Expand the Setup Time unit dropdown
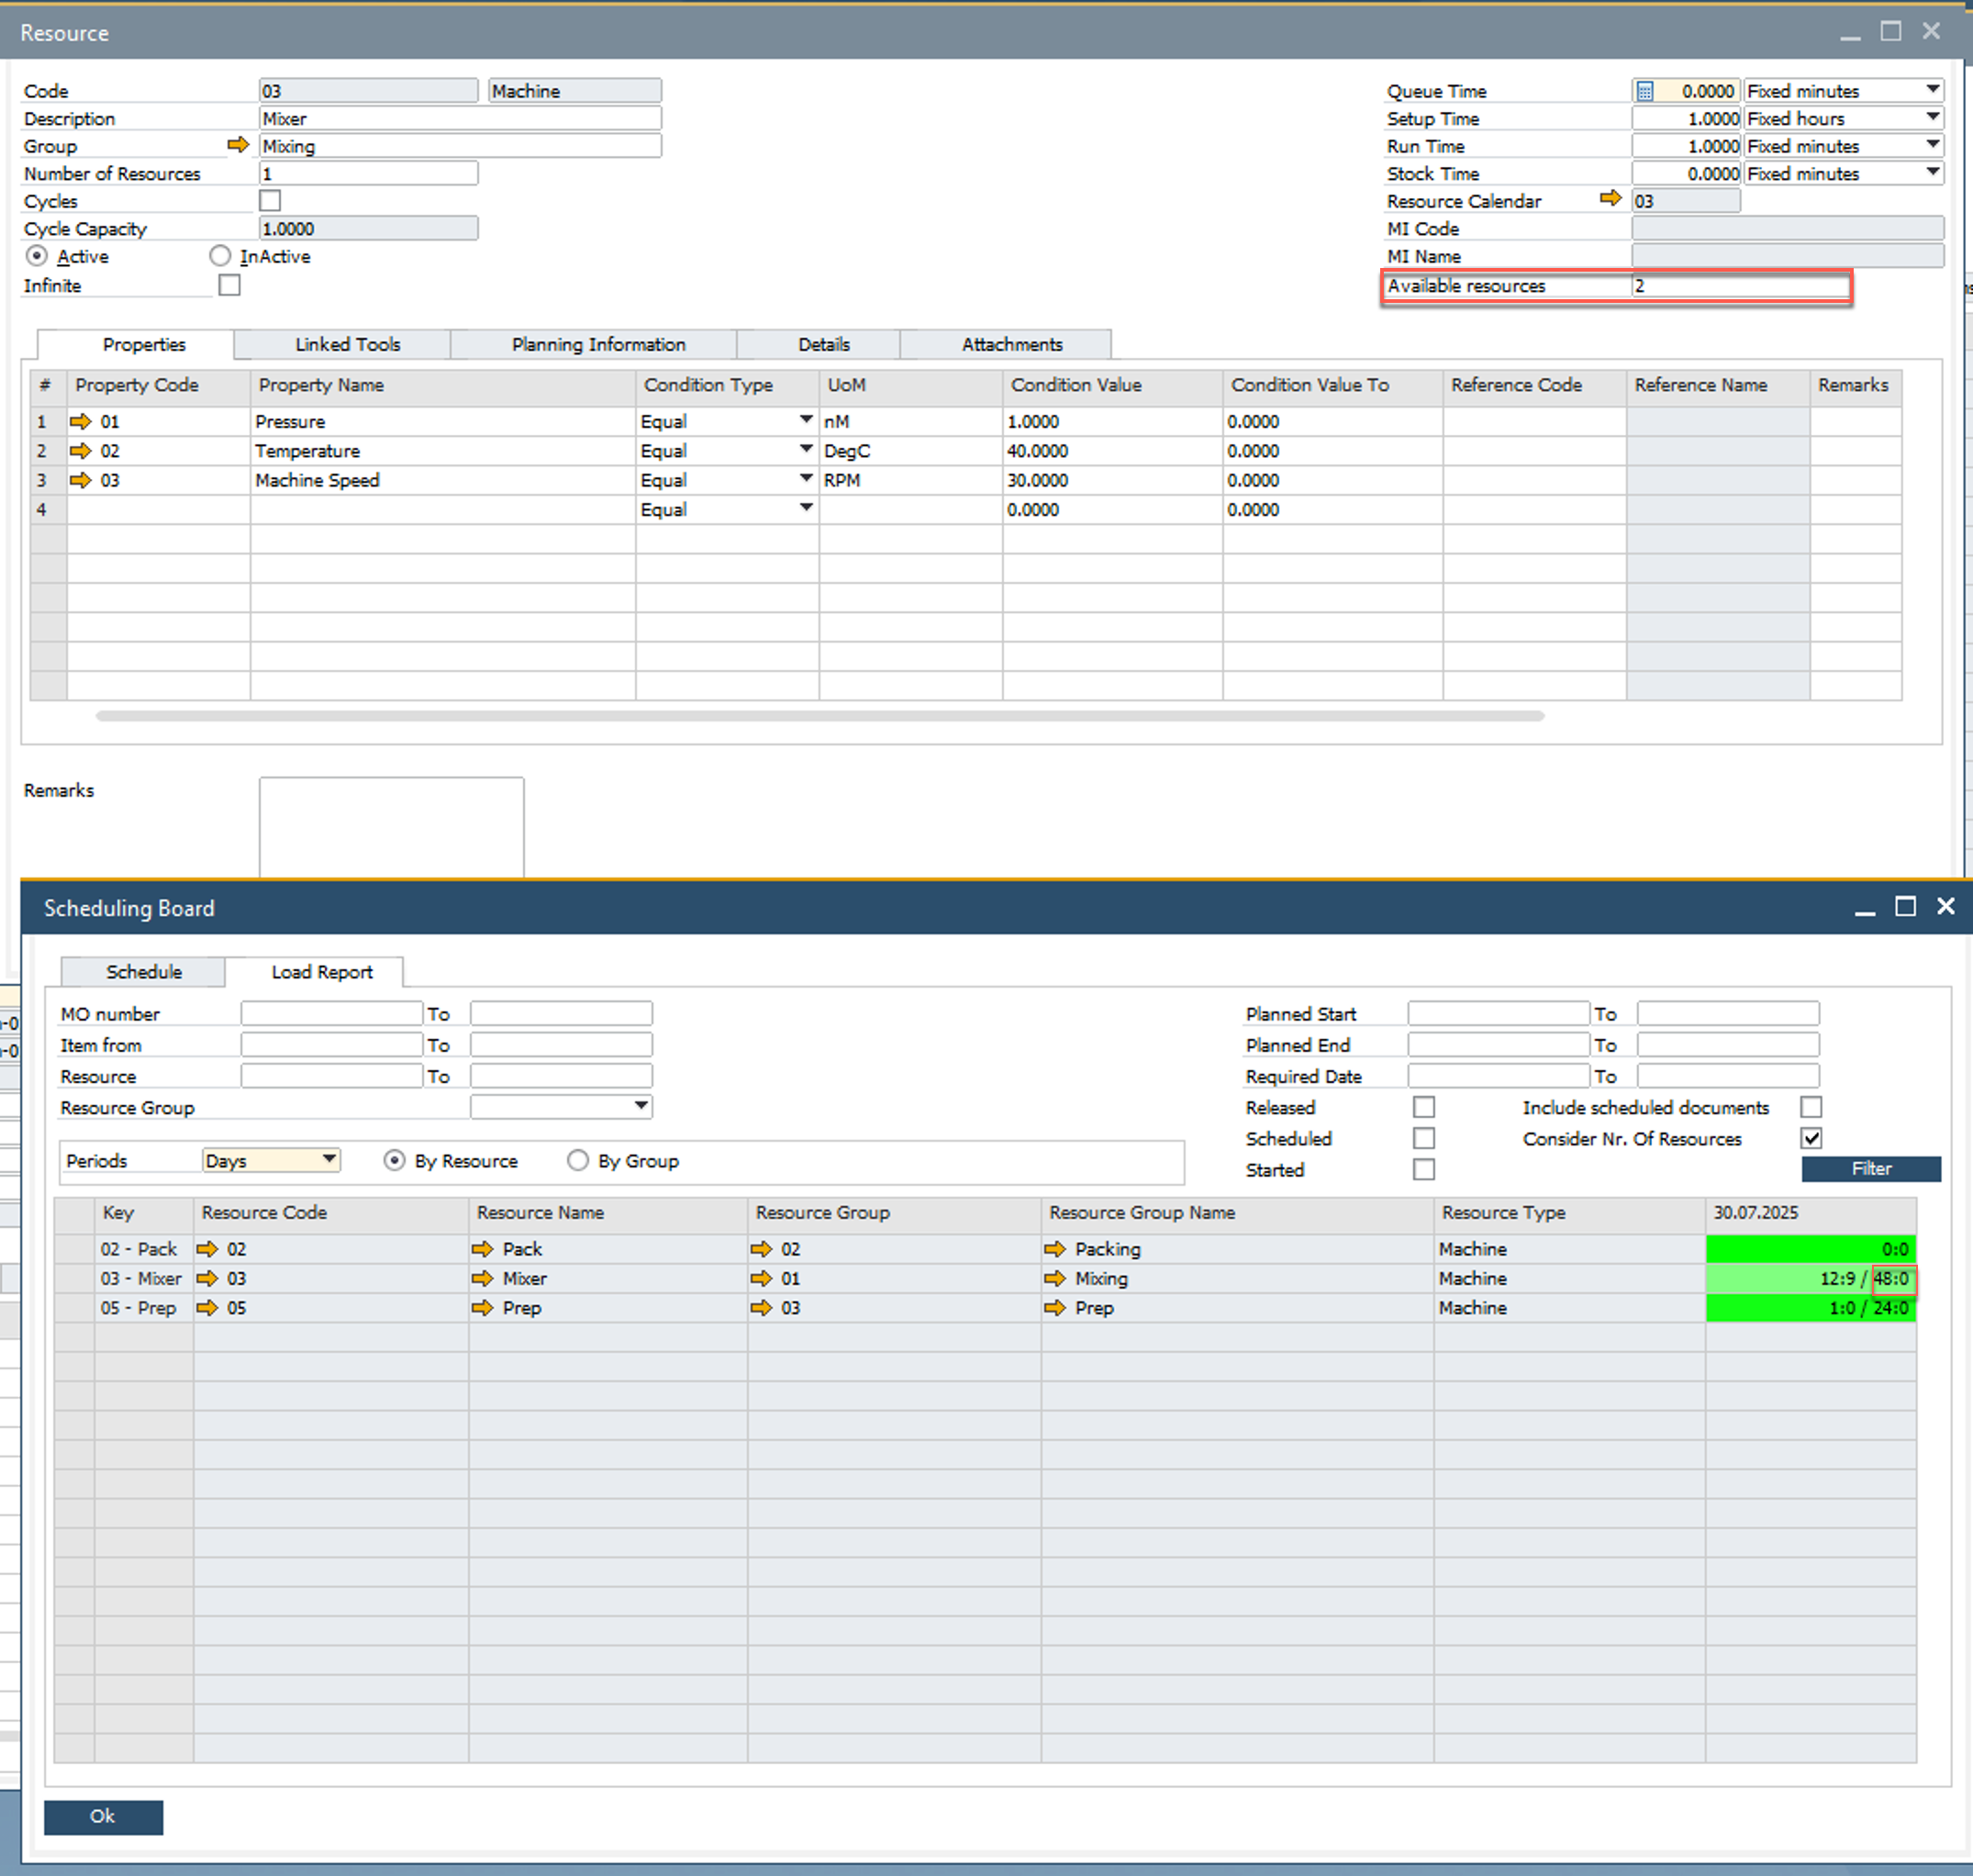Viewport: 1973px width, 1876px height. point(1933,117)
